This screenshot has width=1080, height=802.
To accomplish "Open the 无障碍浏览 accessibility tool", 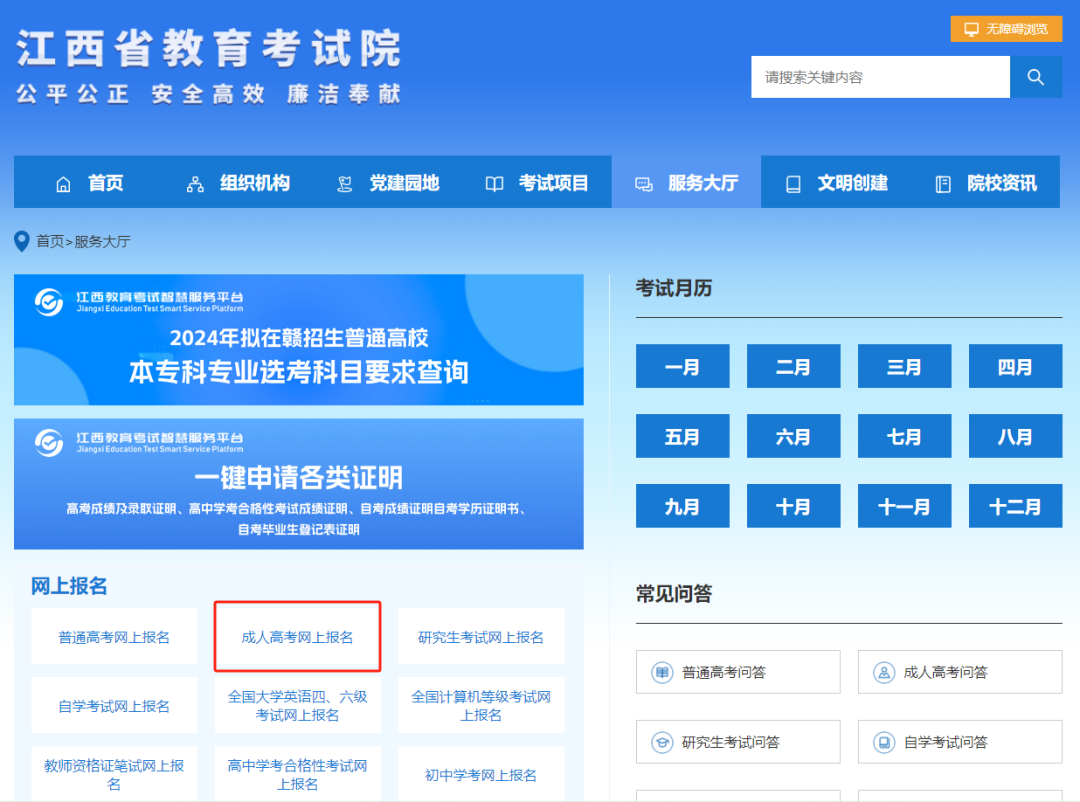I will pyautogui.click(x=1004, y=28).
